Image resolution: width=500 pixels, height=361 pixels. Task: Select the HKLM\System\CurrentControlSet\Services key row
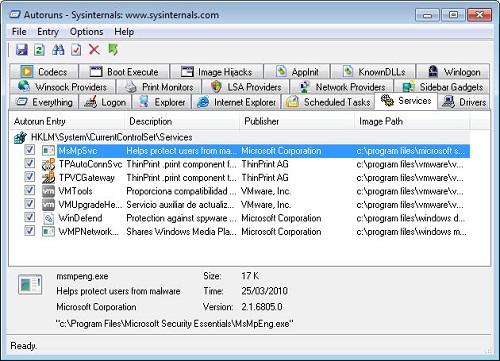pos(240,137)
